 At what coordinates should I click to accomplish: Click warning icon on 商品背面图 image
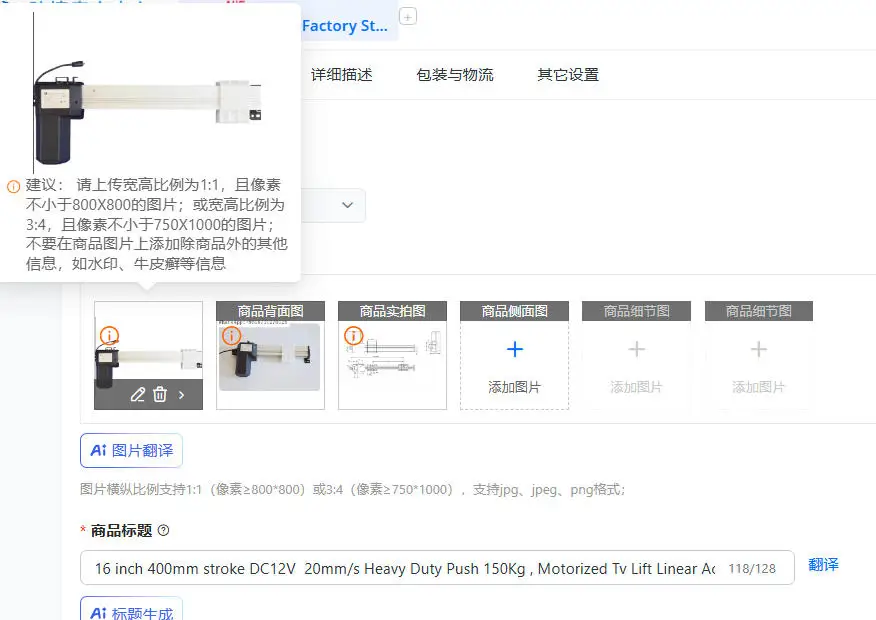[231, 336]
